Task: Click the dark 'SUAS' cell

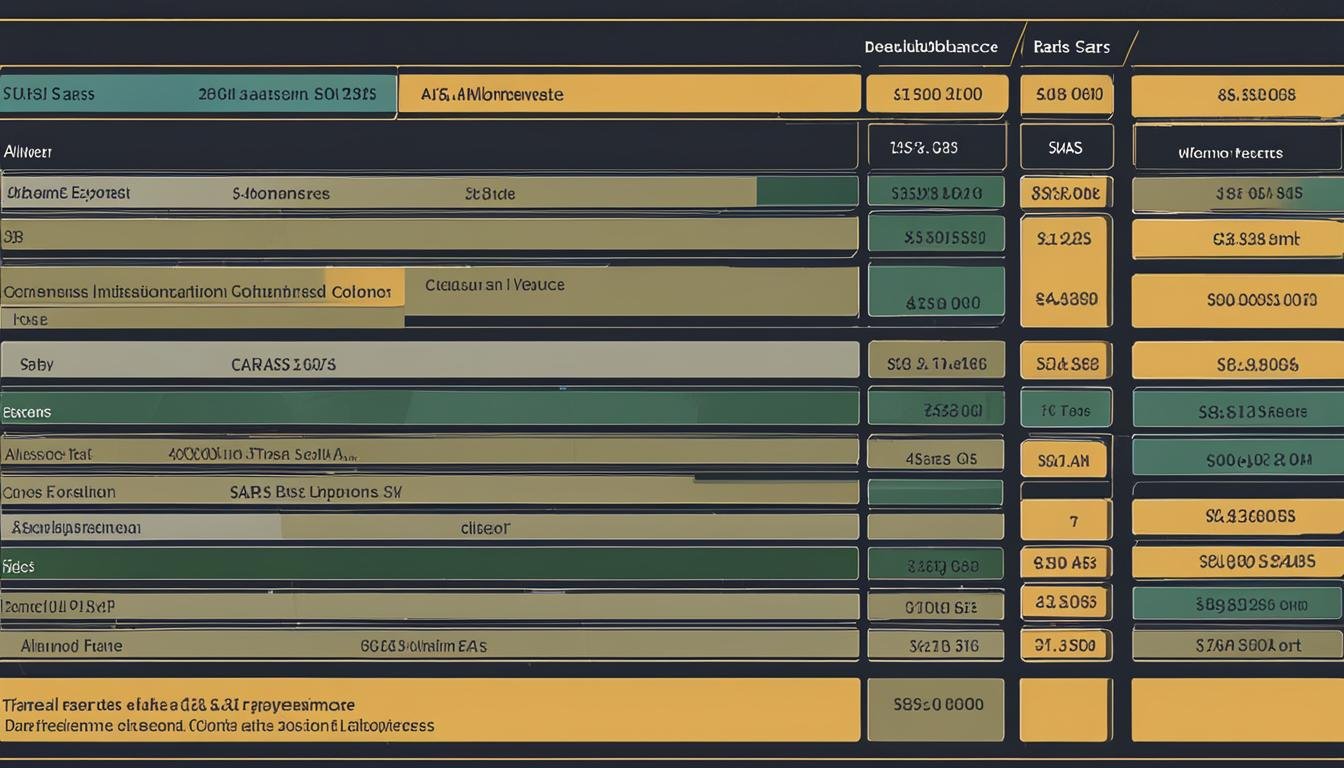Action: (x=1066, y=147)
